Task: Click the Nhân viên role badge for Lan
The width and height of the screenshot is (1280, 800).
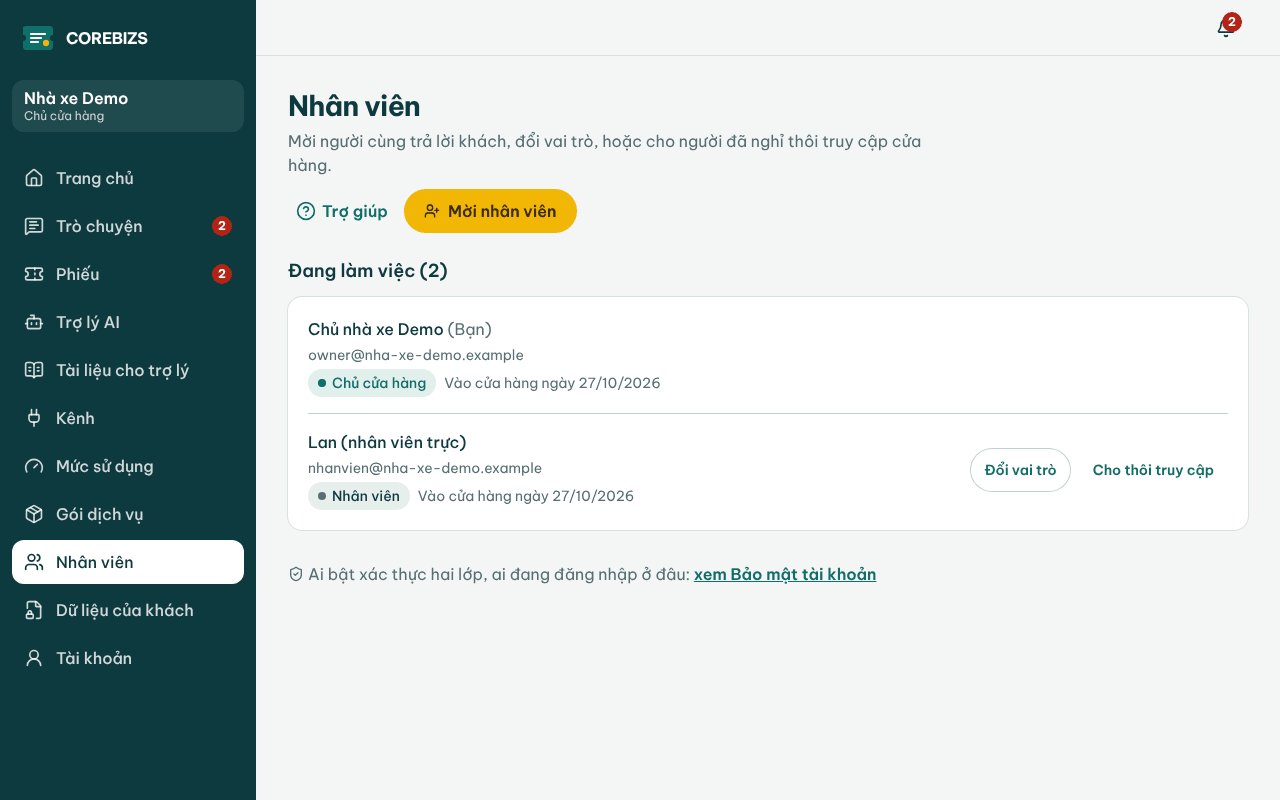Action: point(359,496)
